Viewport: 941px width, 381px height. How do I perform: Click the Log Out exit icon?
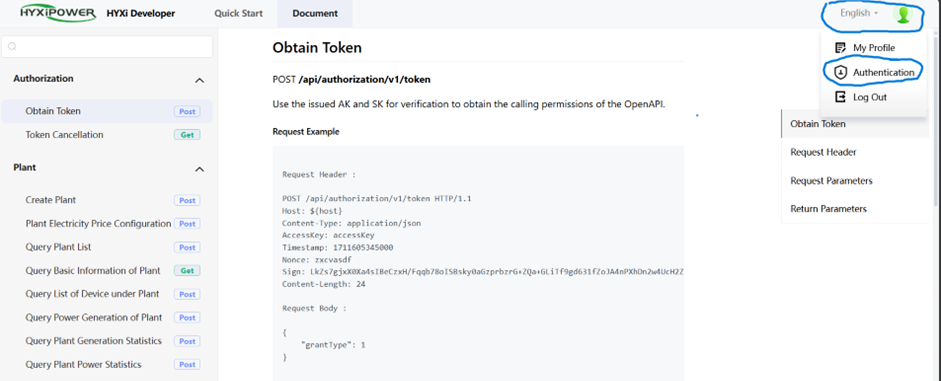841,97
